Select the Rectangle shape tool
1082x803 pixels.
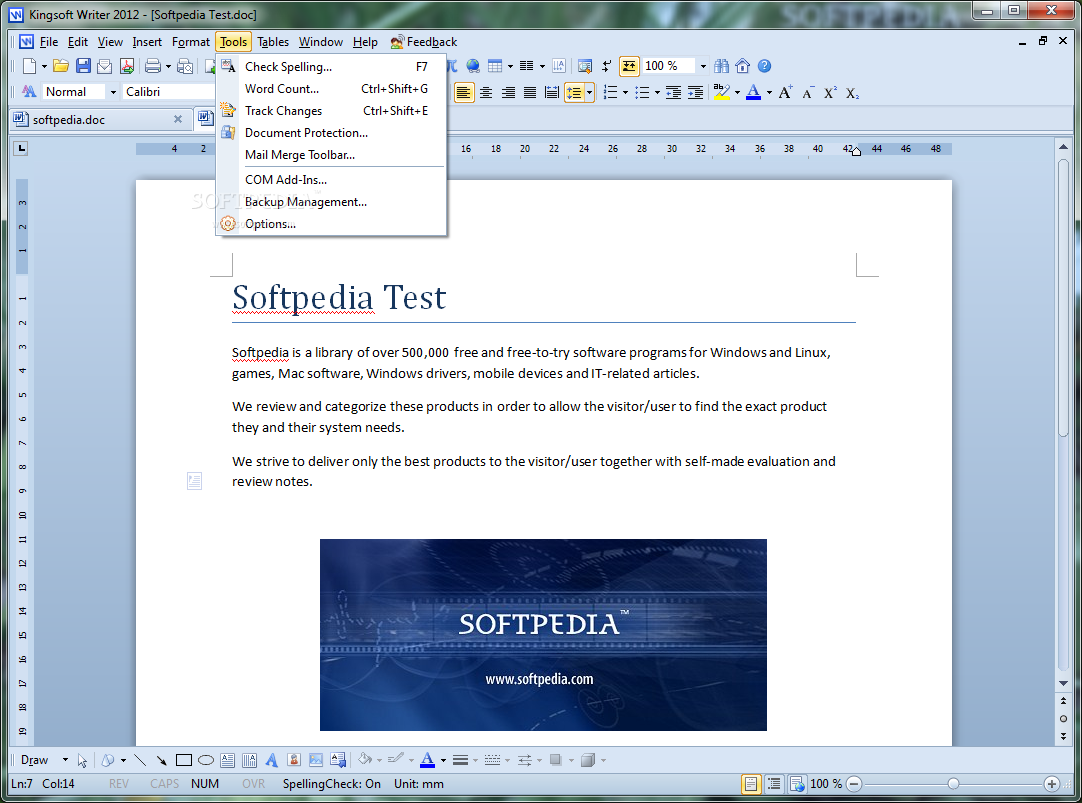184,760
